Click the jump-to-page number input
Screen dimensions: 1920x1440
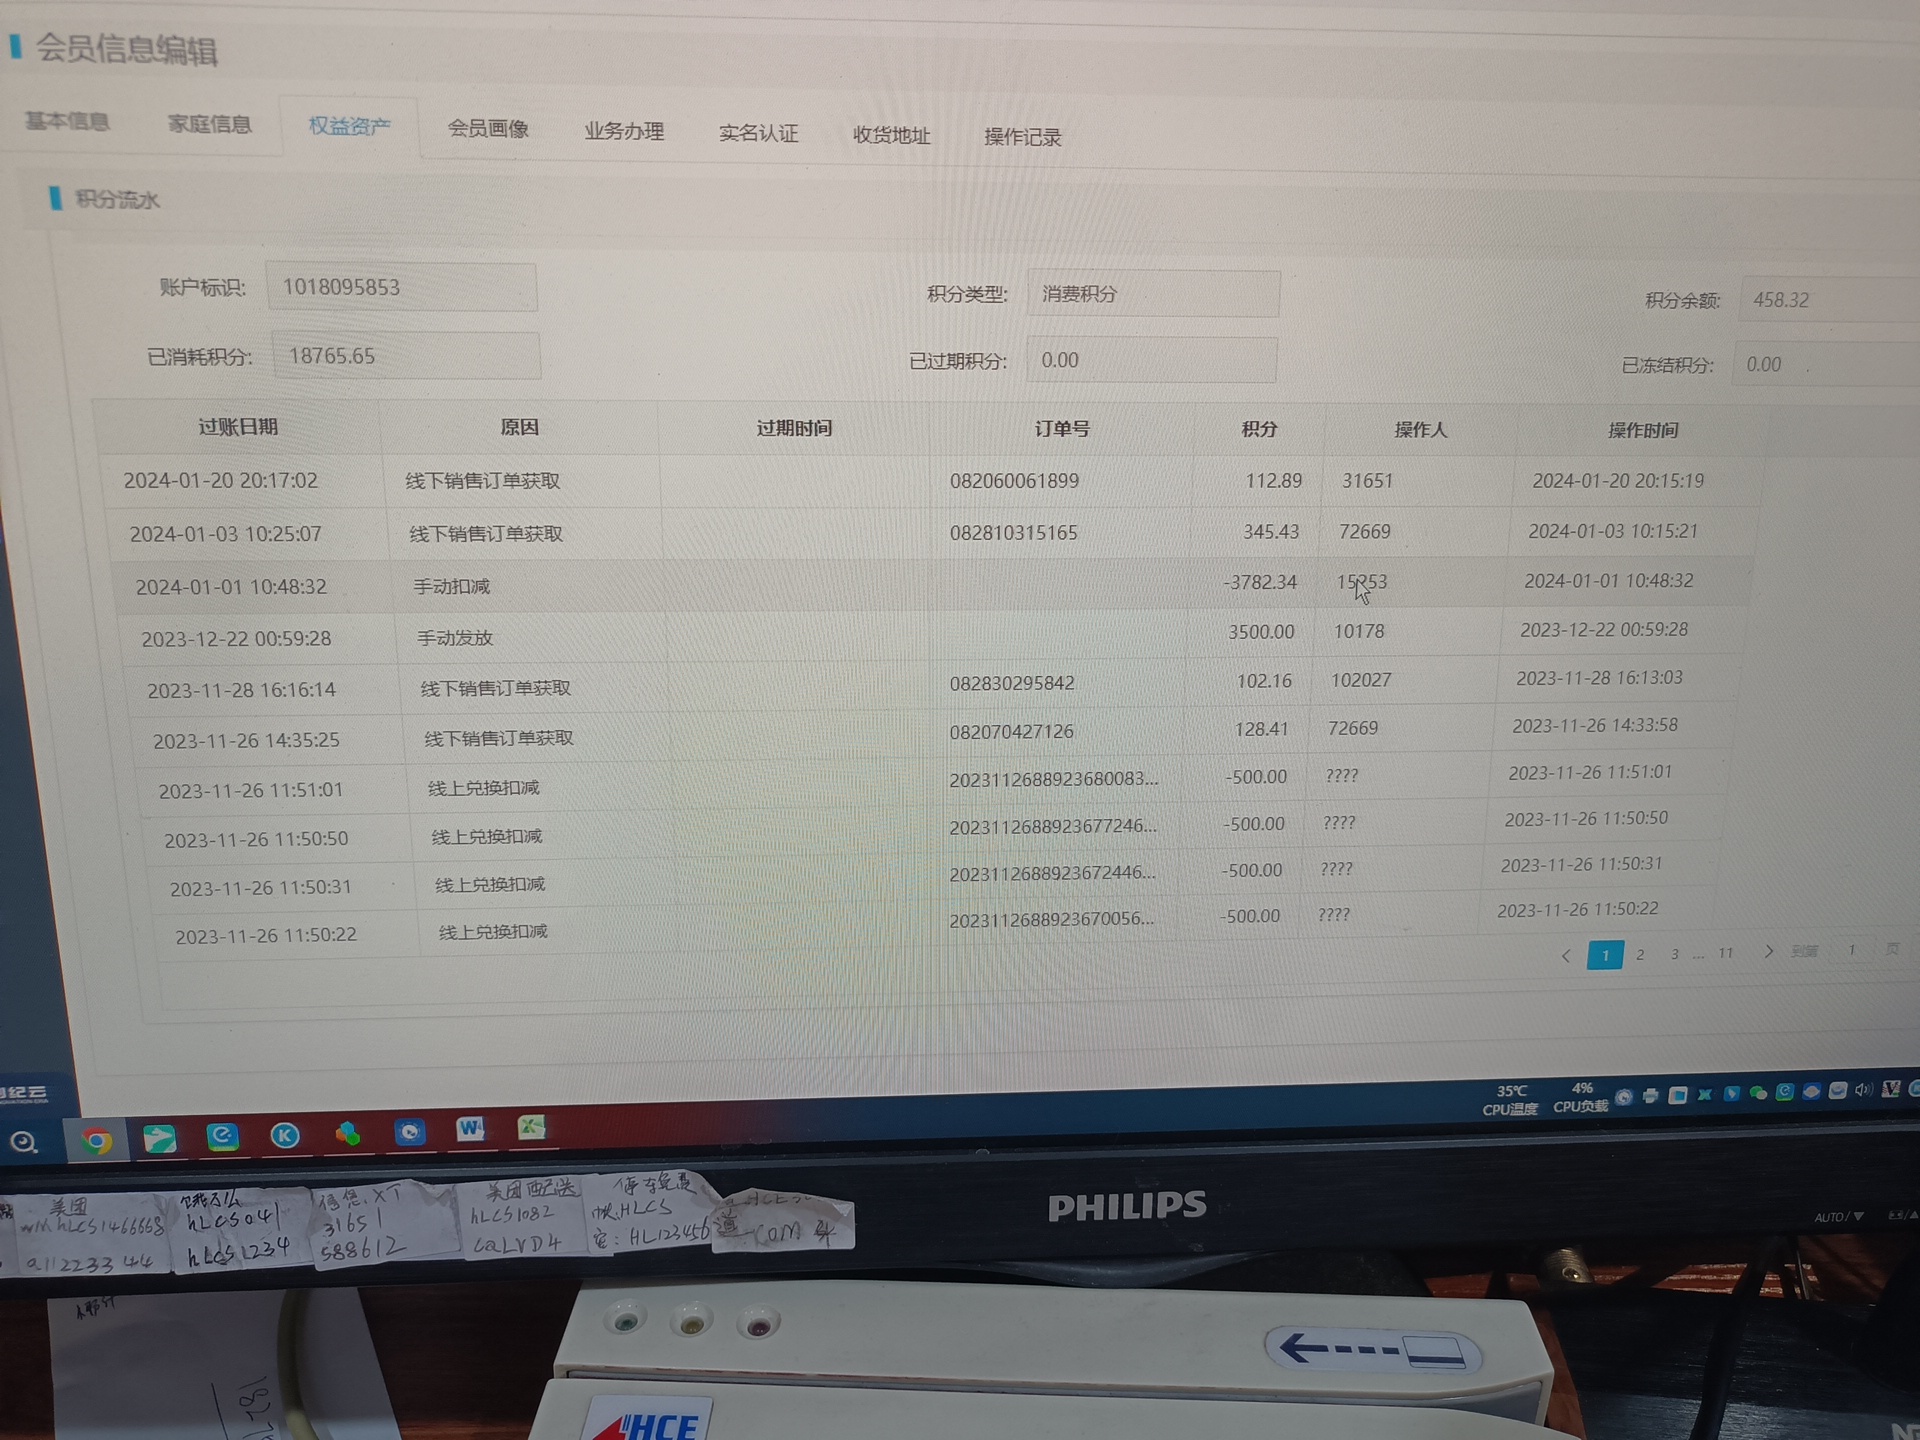point(1851,950)
